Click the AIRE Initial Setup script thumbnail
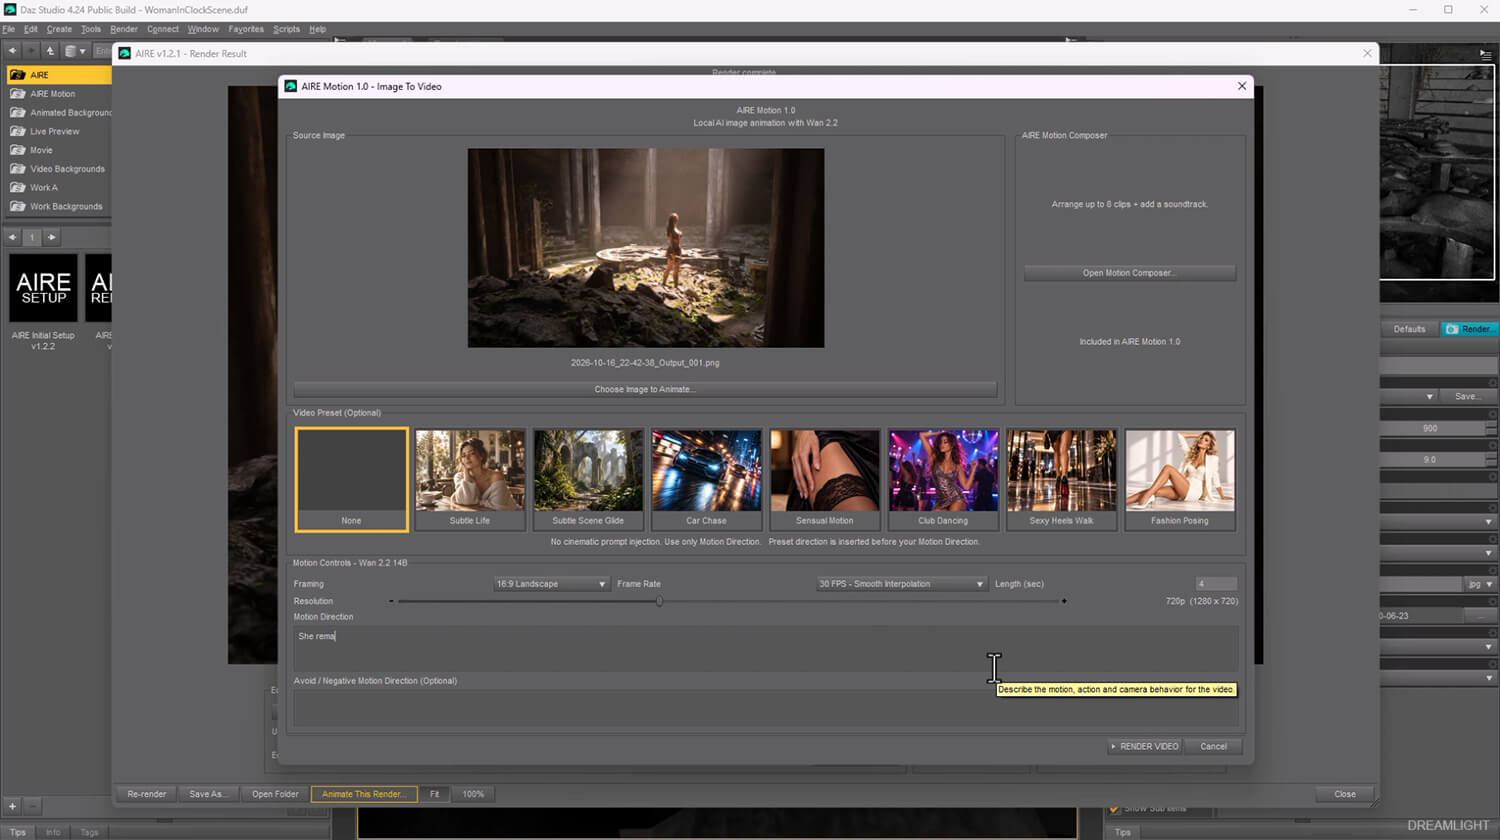 point(43,288)
